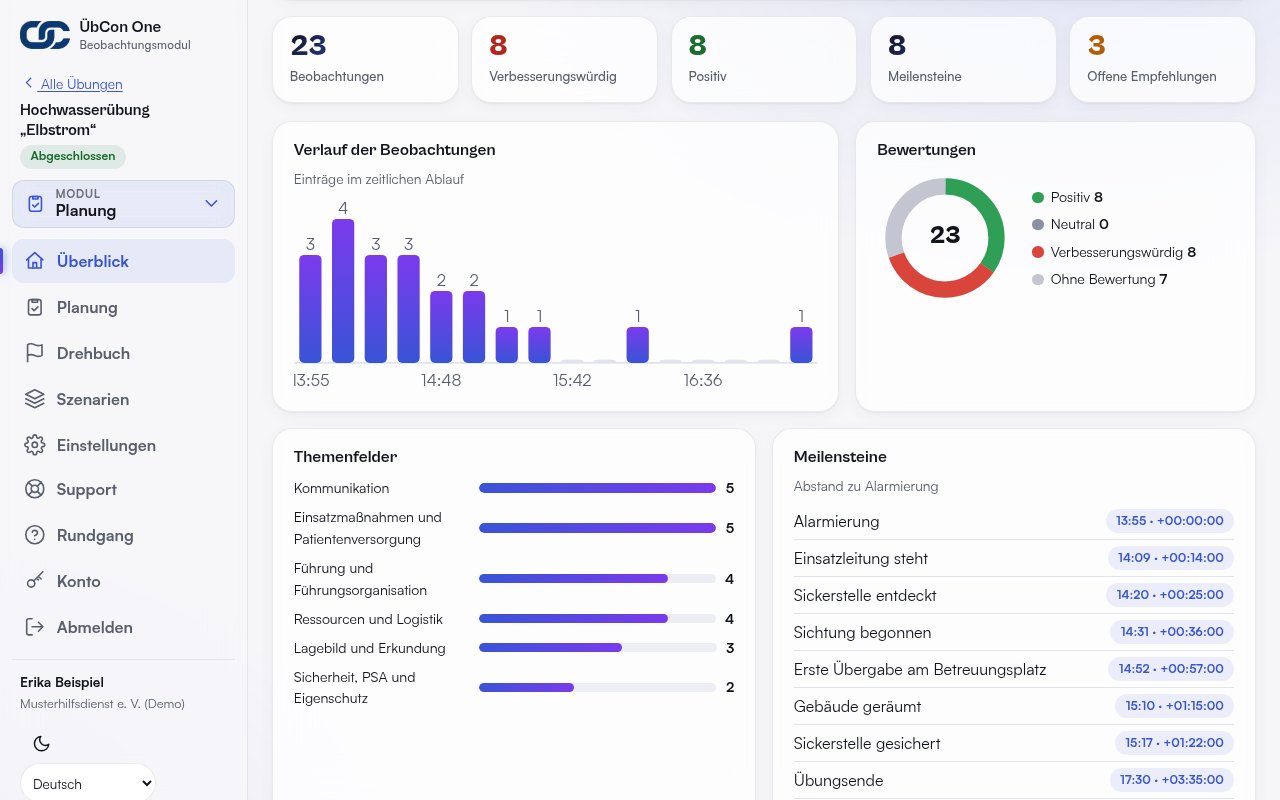Select the Sickerstelle entdeckt milestone row
The image size is (1280, 800).
[1014, 595]
